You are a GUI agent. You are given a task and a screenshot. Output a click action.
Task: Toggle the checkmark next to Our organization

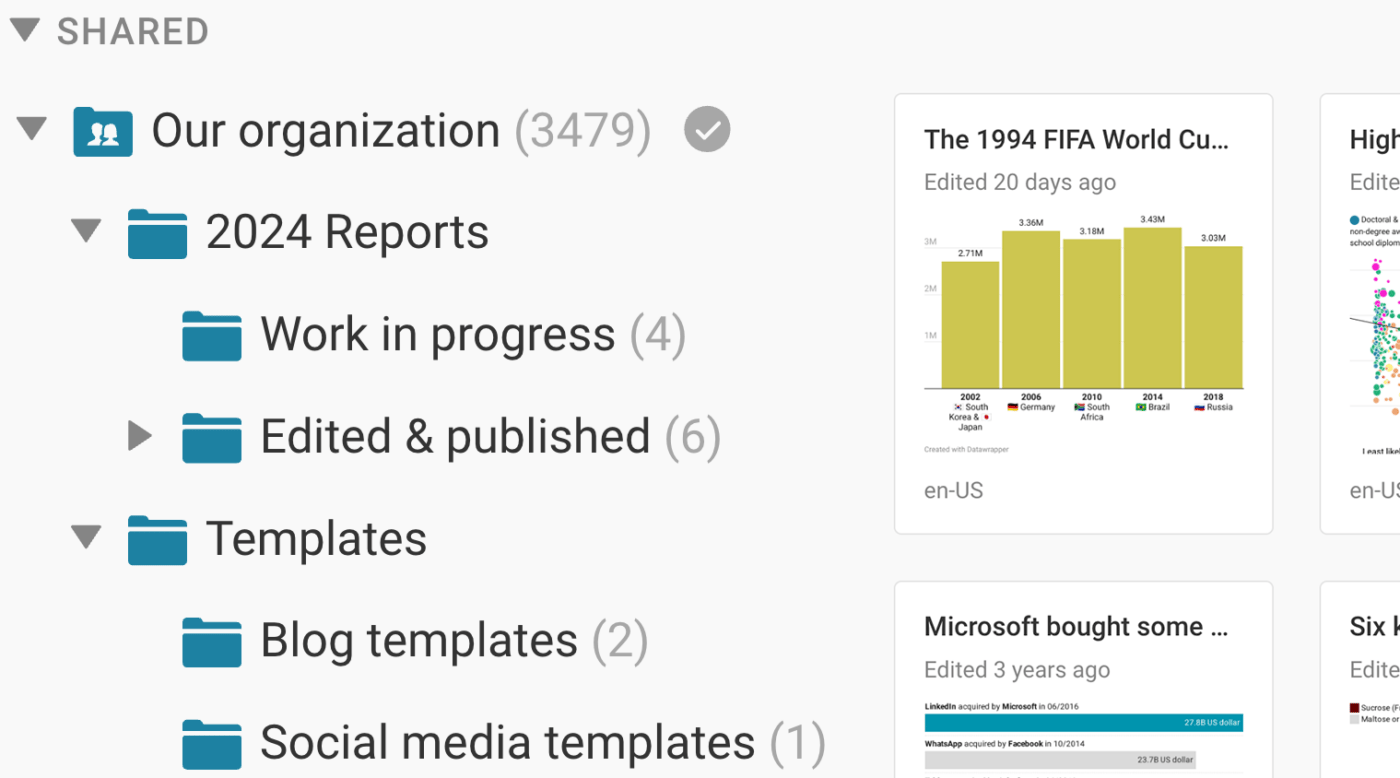pyautogui.click(x=707, y=131)
